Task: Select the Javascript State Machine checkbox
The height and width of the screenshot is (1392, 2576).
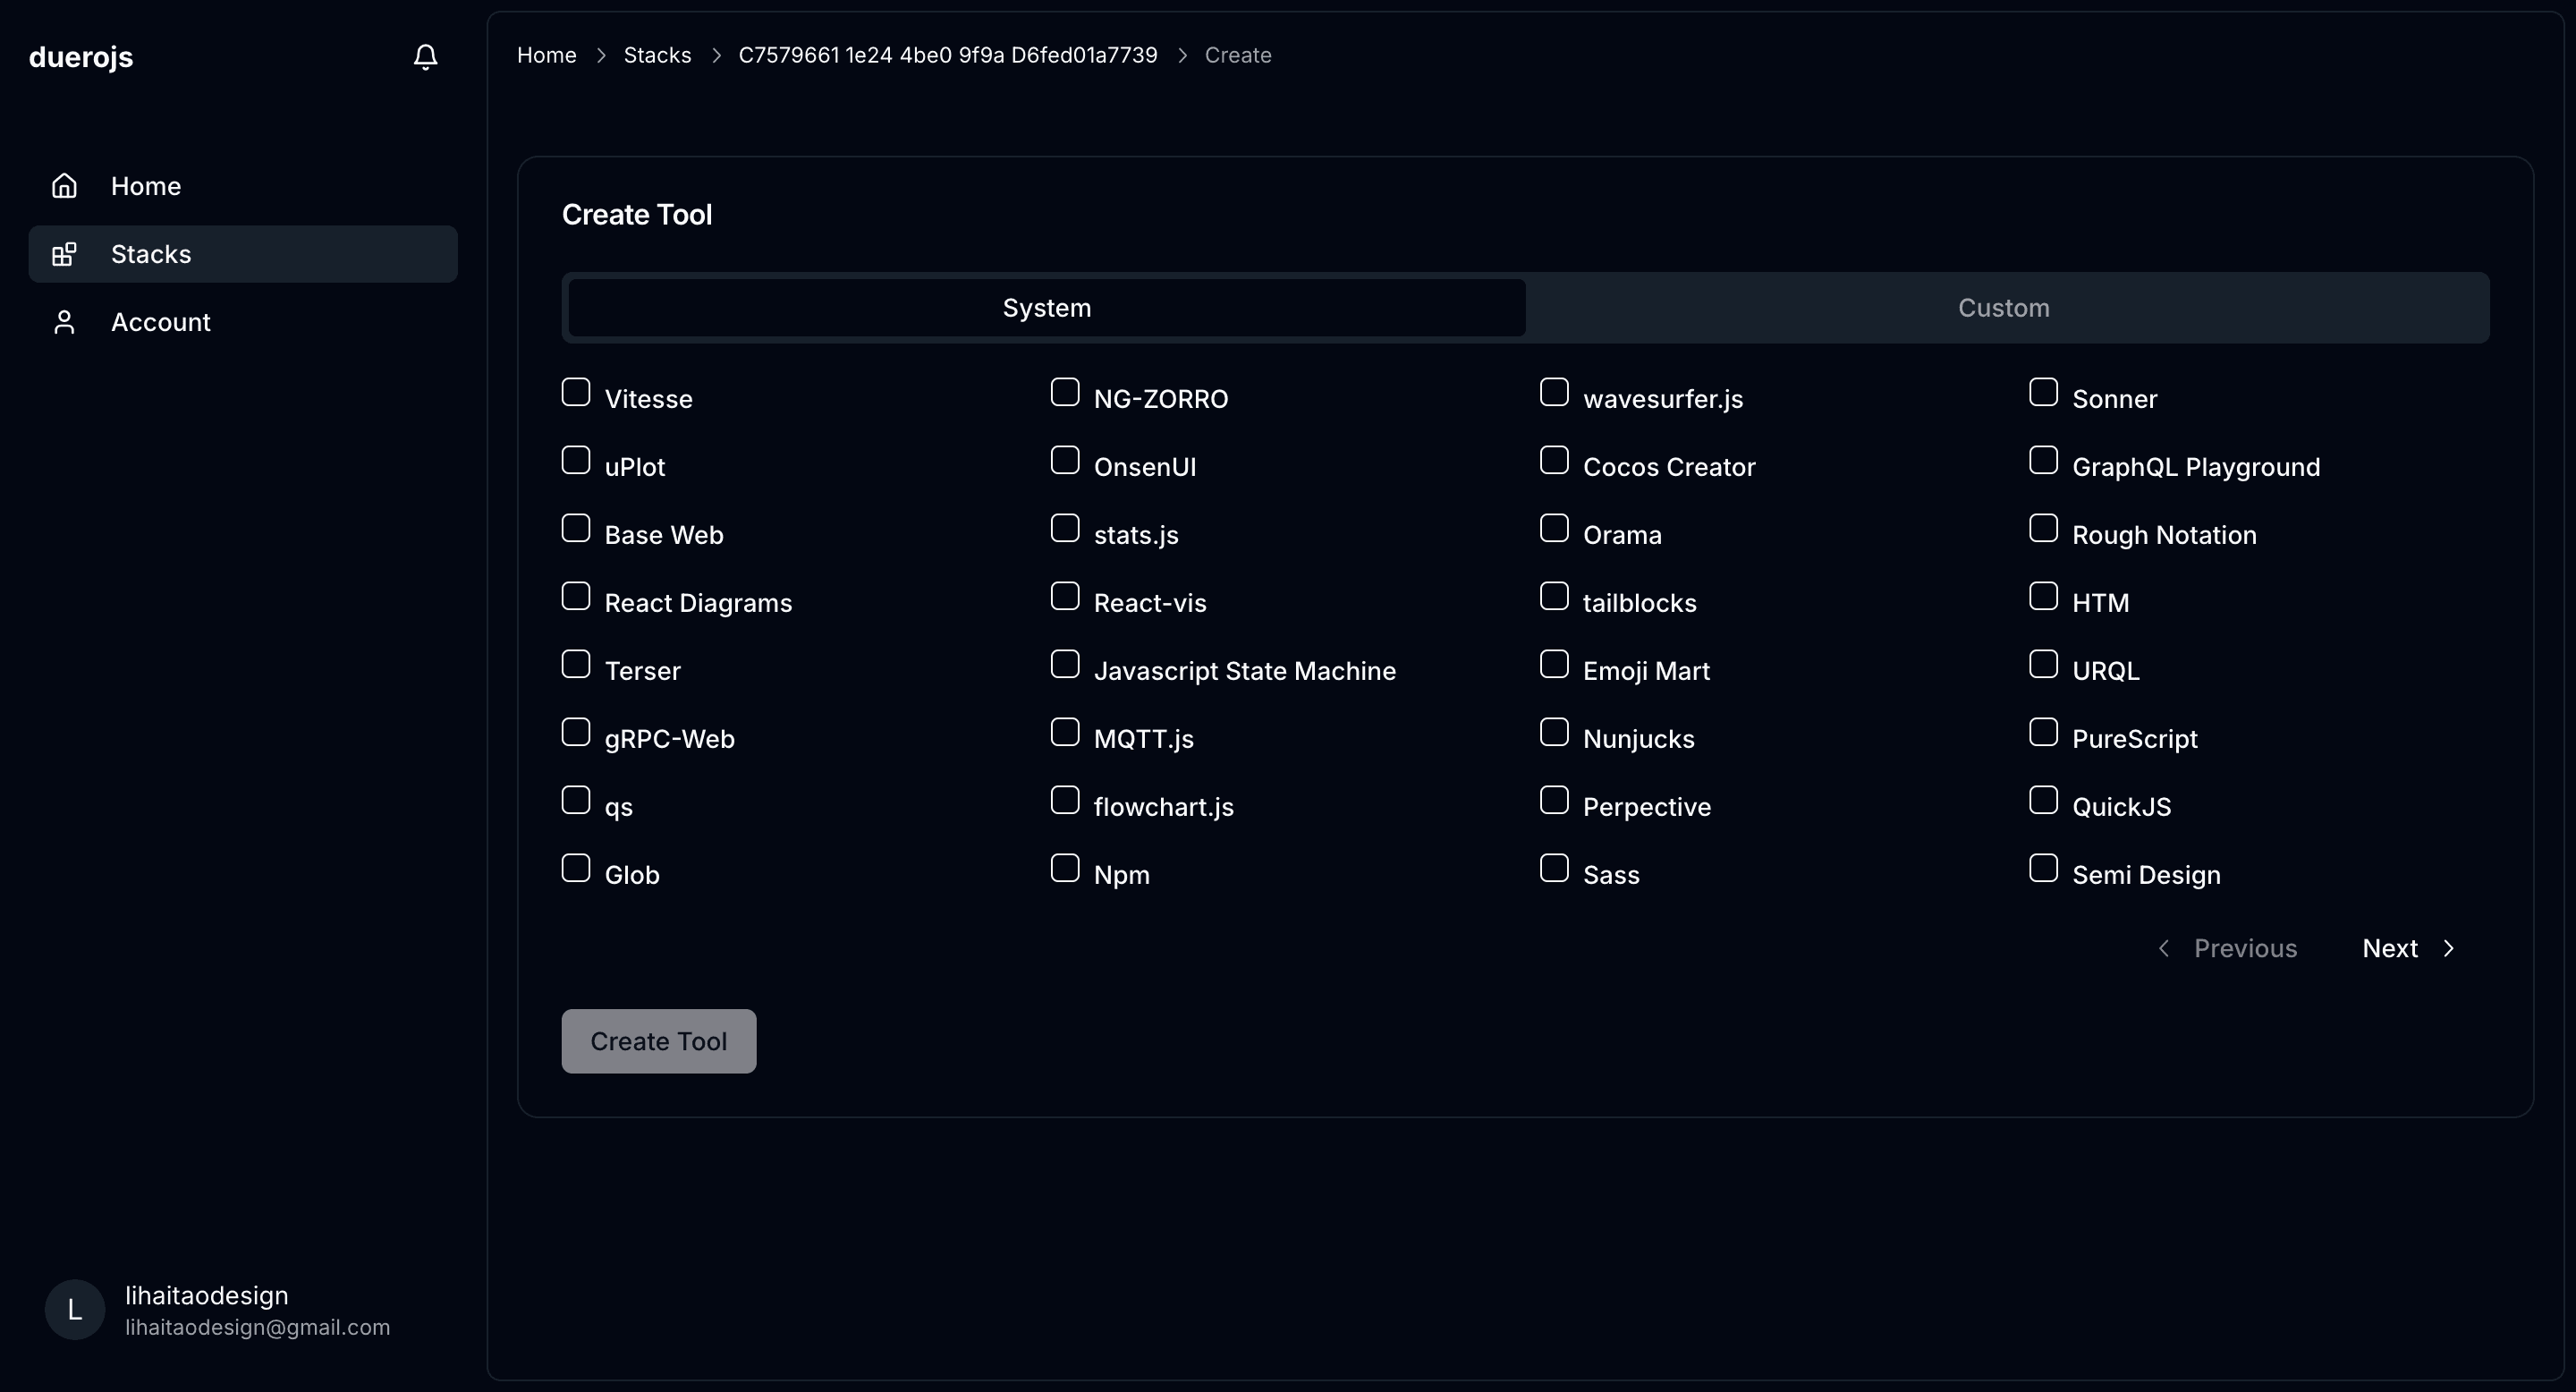Action: [x=1065, y=664]
